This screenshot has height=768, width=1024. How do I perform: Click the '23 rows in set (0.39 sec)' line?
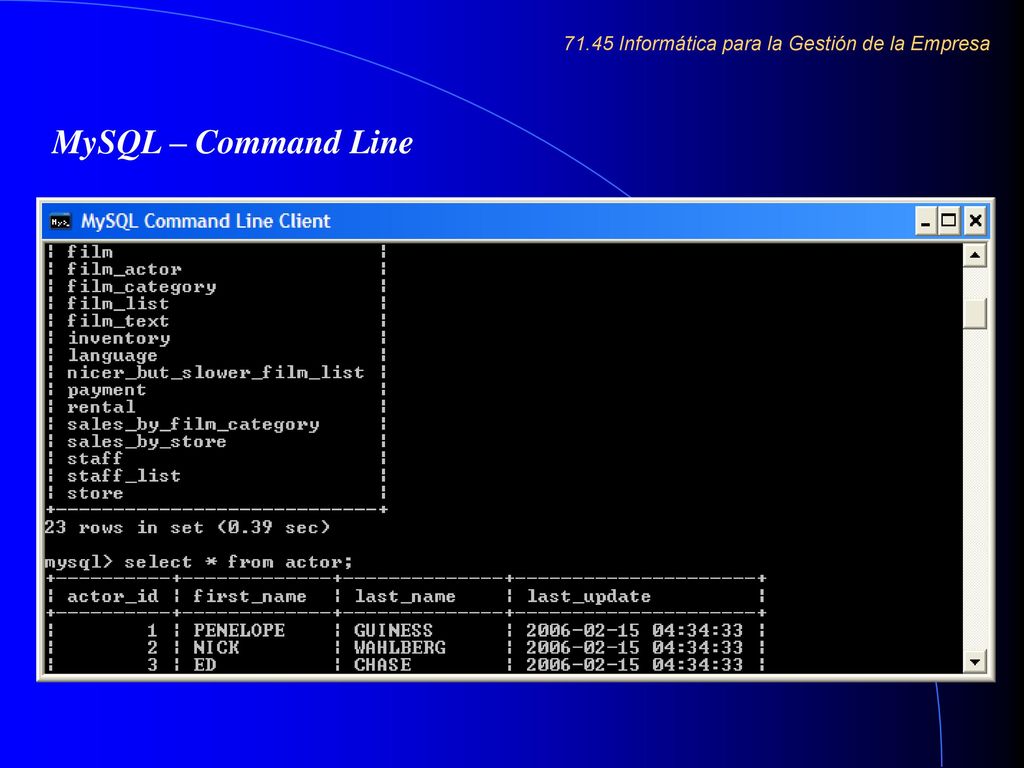pos(187,527)
